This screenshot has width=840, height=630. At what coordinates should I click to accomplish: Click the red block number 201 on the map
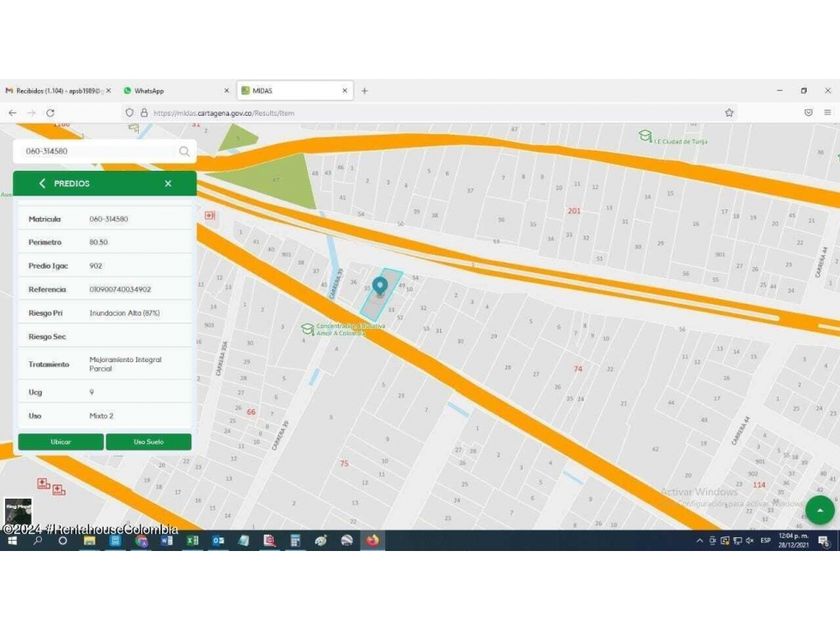pyautogui.click(x=574, y=211)
